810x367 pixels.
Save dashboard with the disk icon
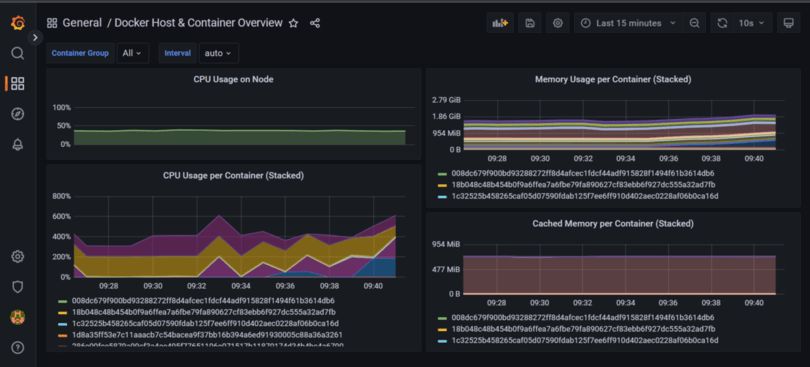[x=529, y=23]
